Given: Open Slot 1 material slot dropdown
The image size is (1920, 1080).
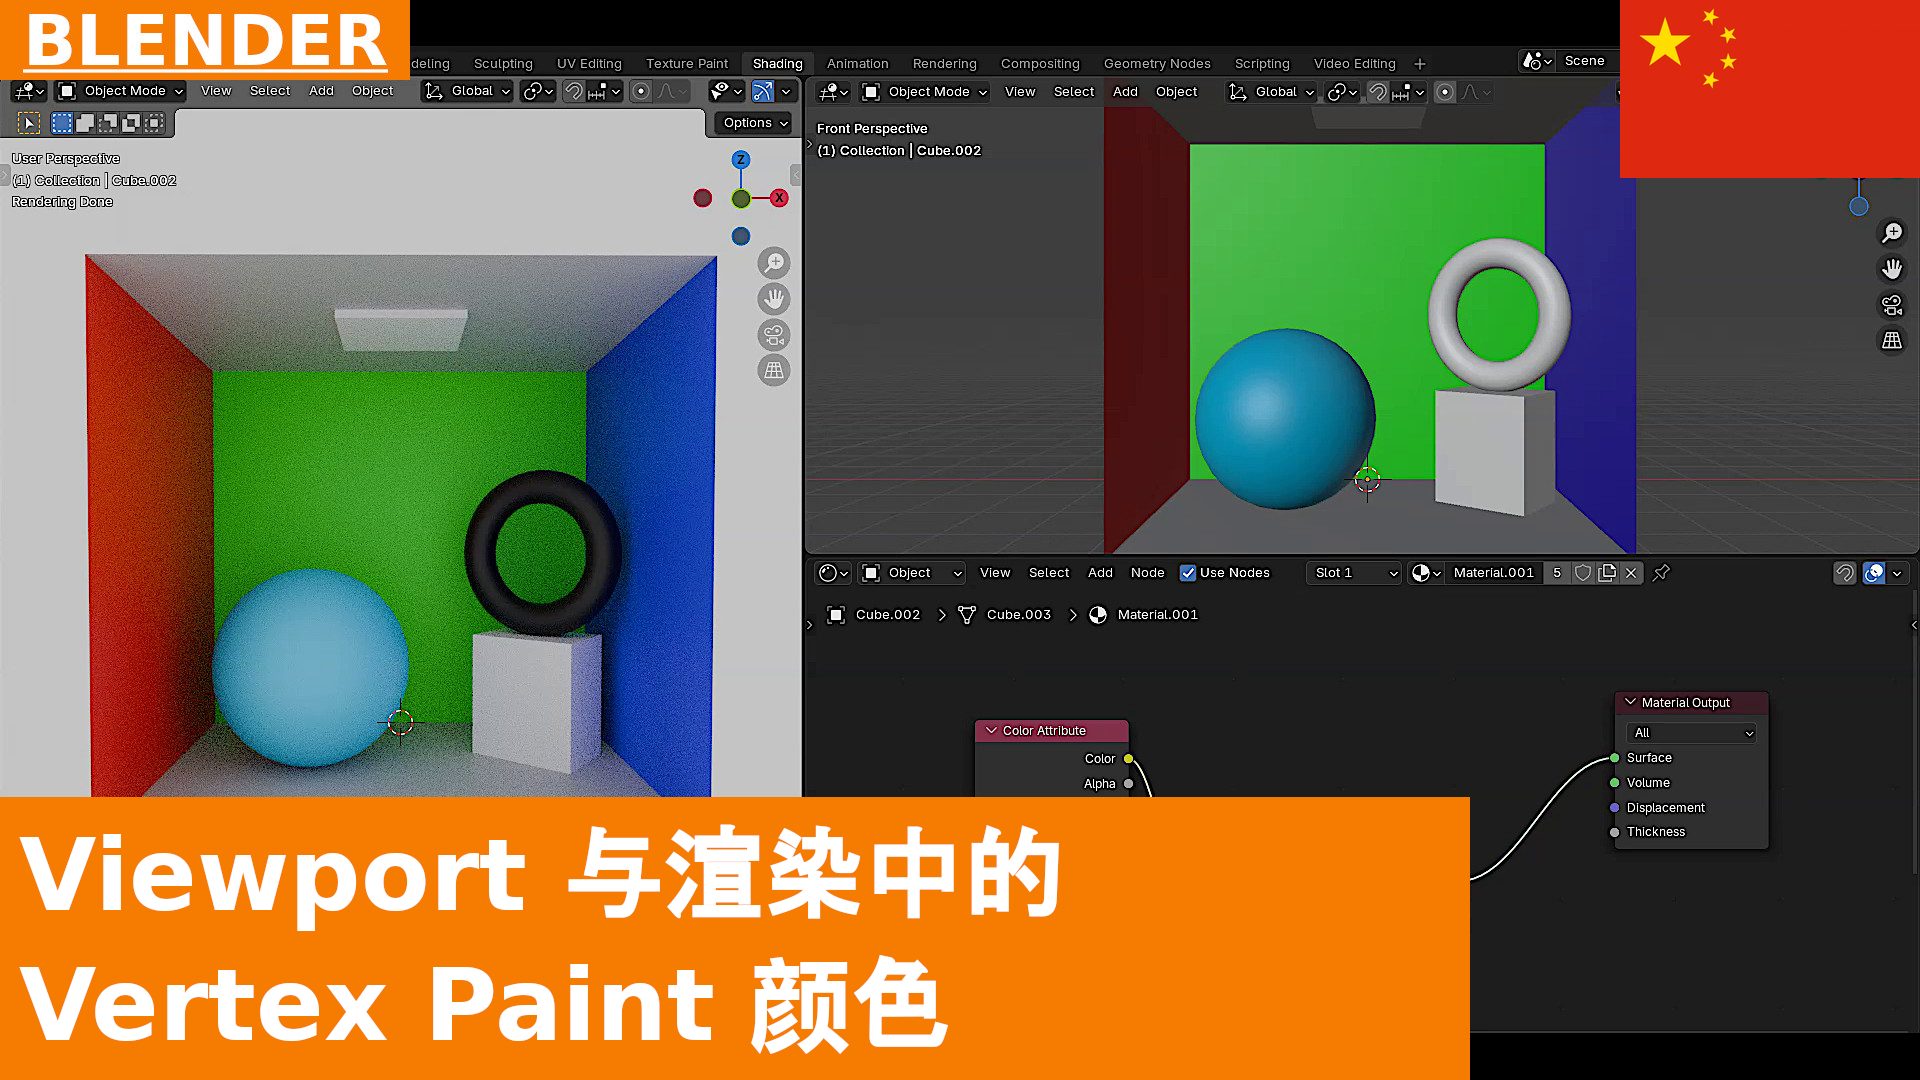Looking at the screenshot, I should click(x=1354, y=573).
